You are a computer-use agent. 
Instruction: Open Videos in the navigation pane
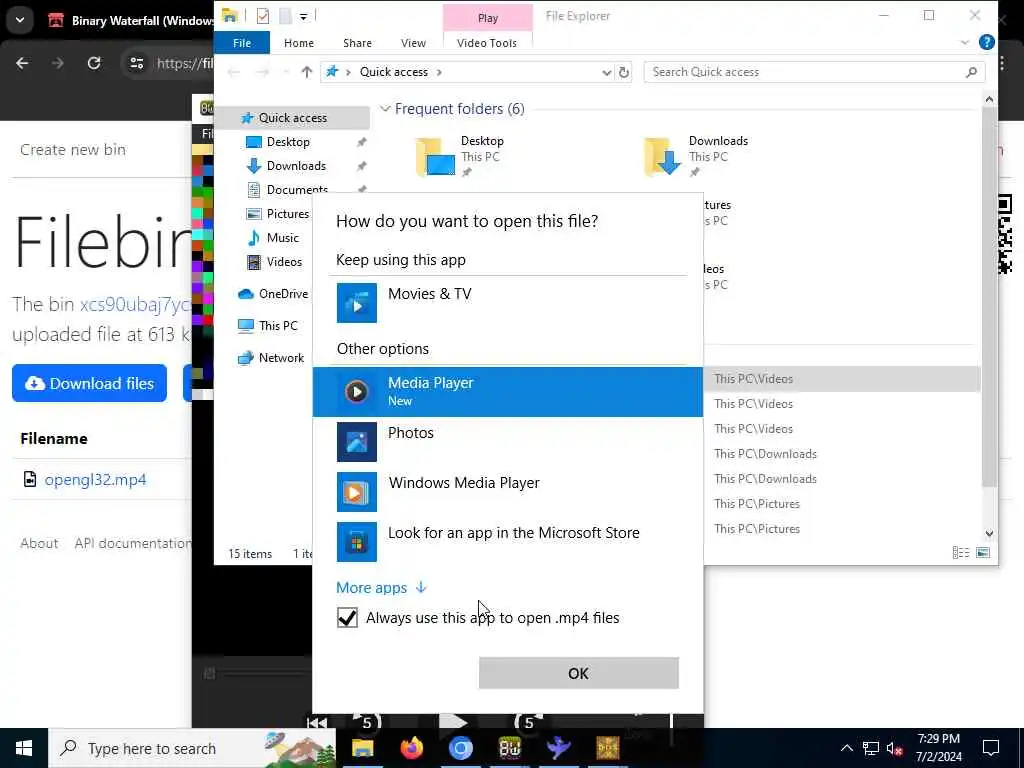284,262
